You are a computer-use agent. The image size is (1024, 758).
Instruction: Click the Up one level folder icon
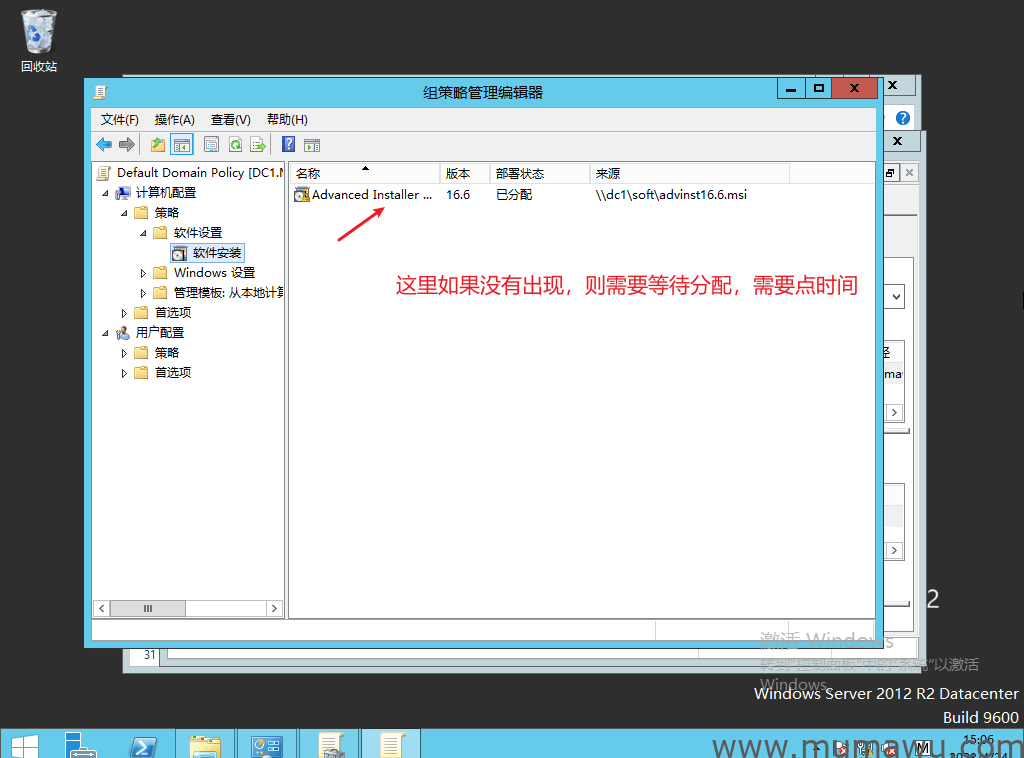[158, 145]
